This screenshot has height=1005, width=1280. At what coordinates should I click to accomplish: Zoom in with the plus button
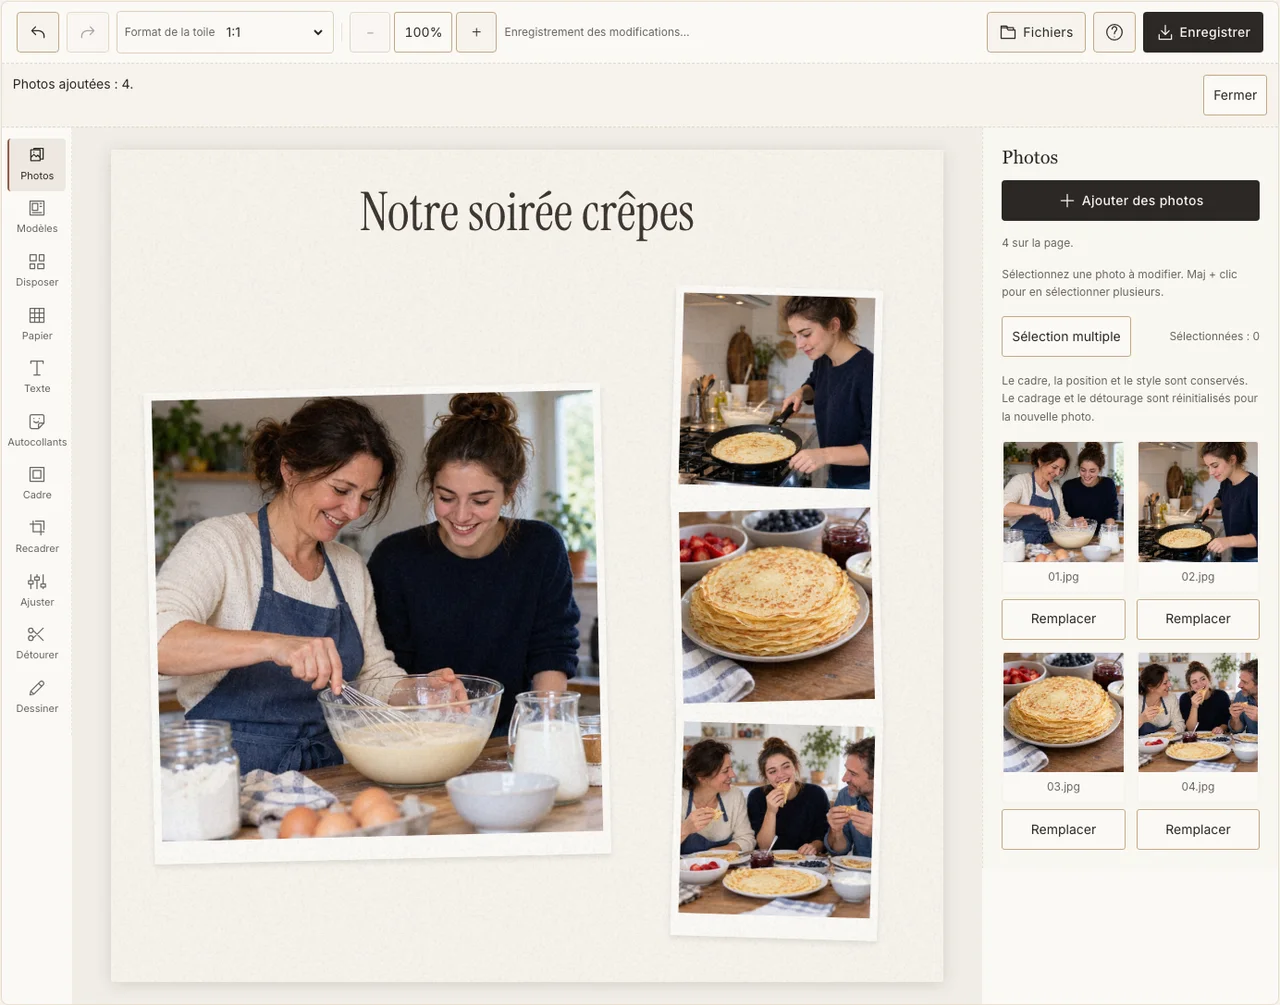click(476, 32)
